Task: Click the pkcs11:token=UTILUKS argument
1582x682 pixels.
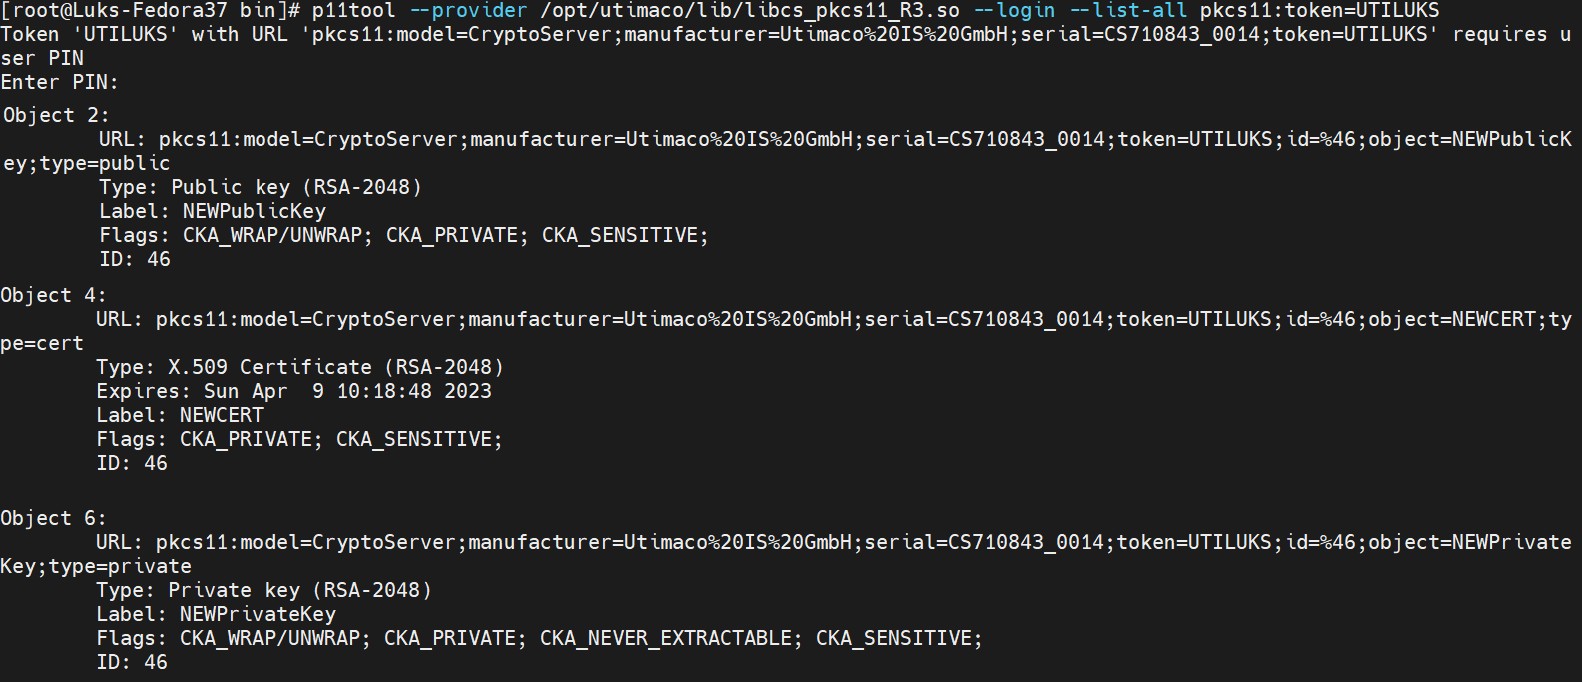Action: tap(1320, 11)
